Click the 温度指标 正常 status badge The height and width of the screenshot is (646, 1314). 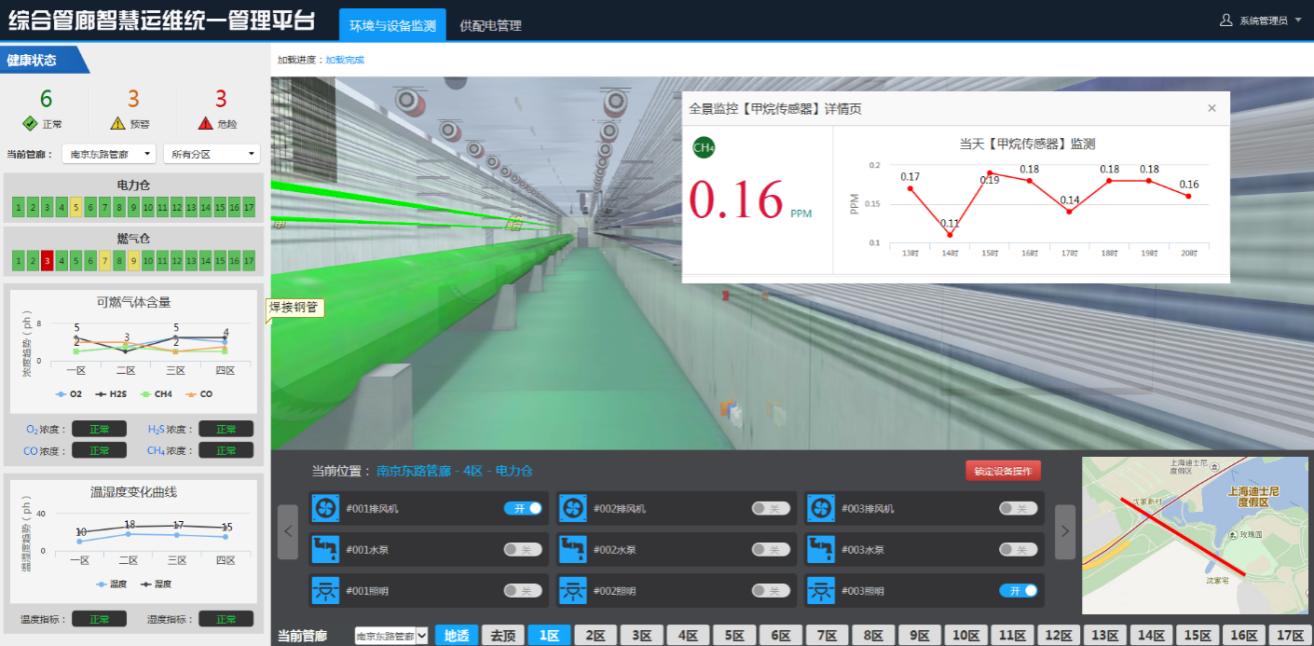coord(99,619)
